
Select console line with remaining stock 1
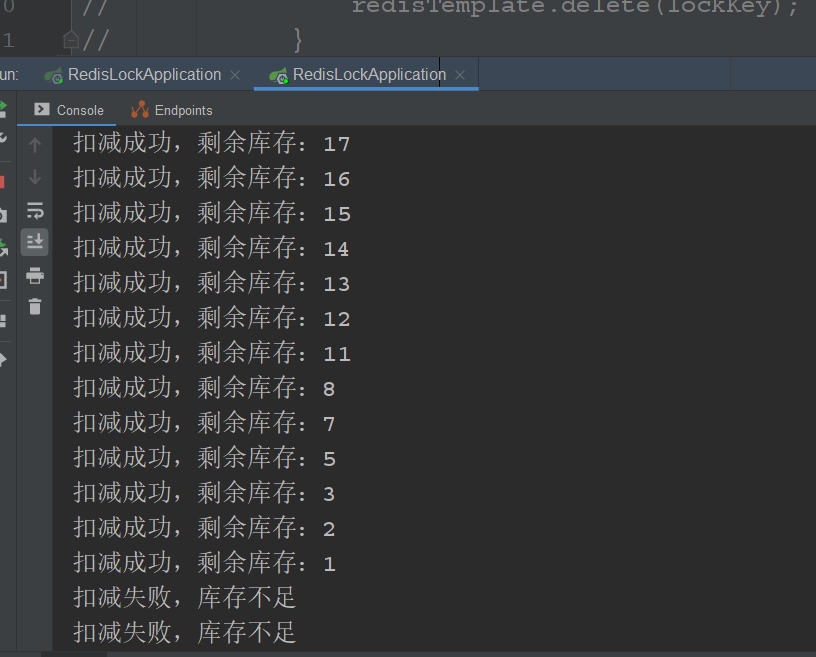pyautogui.click(x=205, y=563)
